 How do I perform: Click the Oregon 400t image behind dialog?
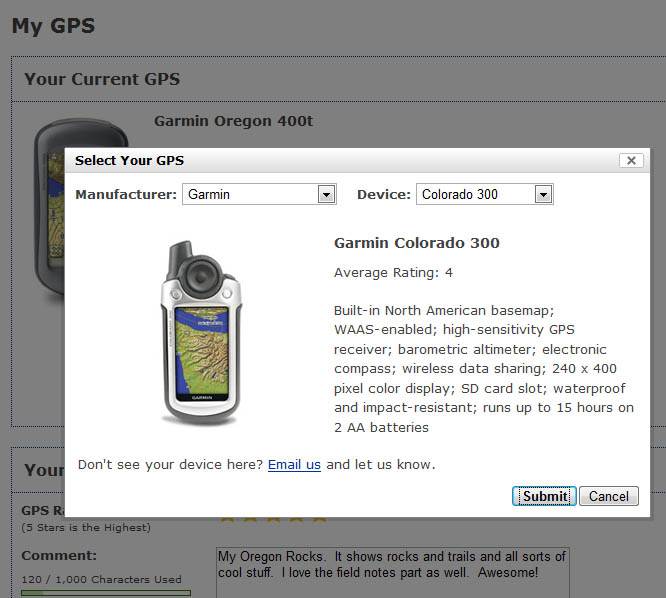[49, 212]
